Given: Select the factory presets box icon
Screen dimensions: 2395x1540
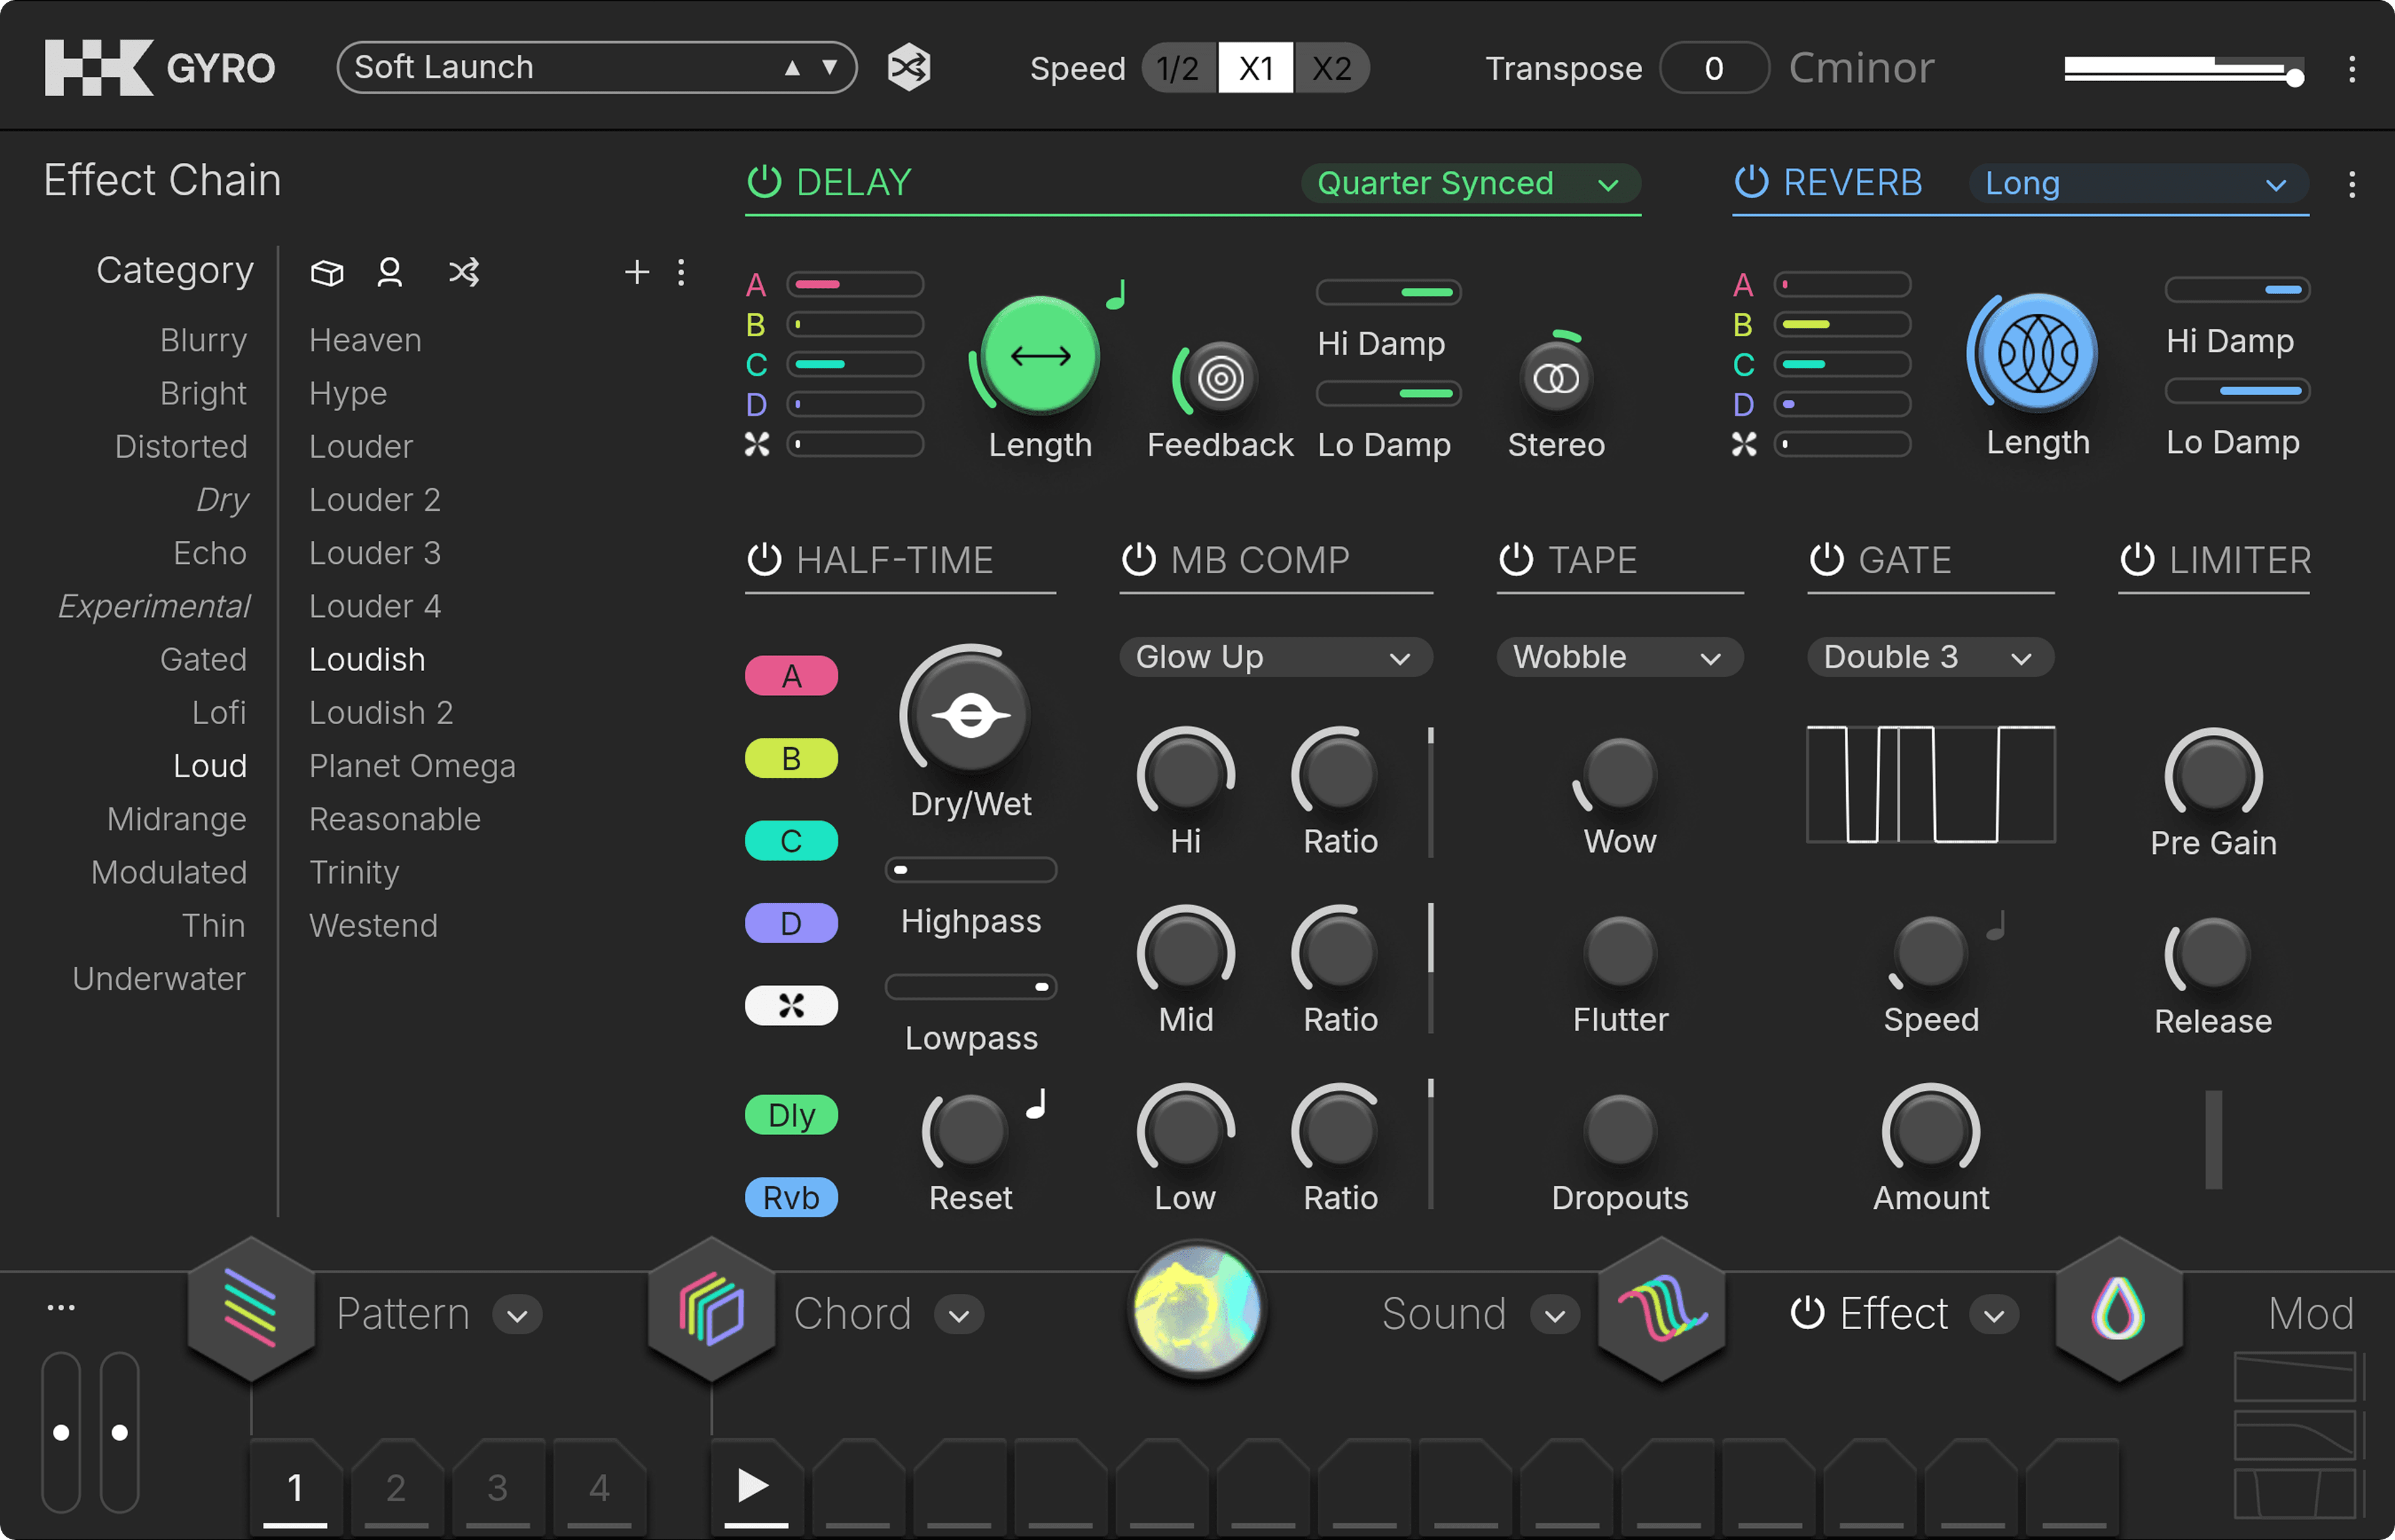Looking at the screenshot, I should pyautogui.click(x=327, y=272).
